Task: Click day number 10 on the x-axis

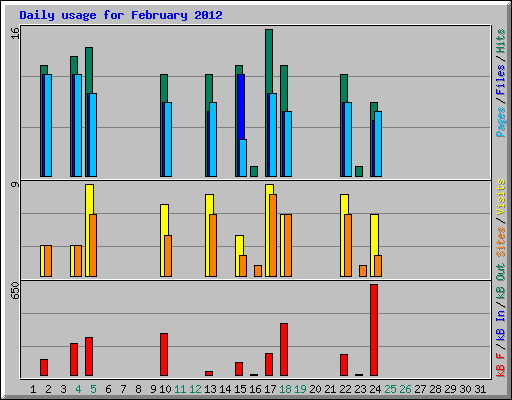Action: [x=165, y=389]
